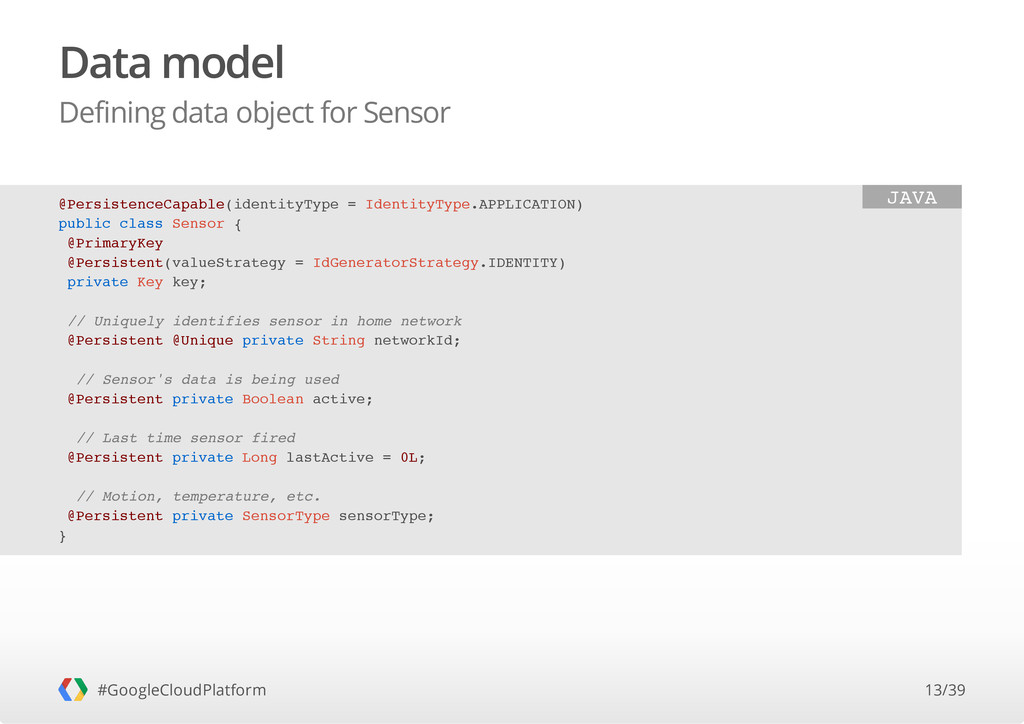Image resolution: width=1024 pixels, height=724 pixels.
Task: Click the #GoogleCloudPlatform hashtag text
Action: (182, 690)
